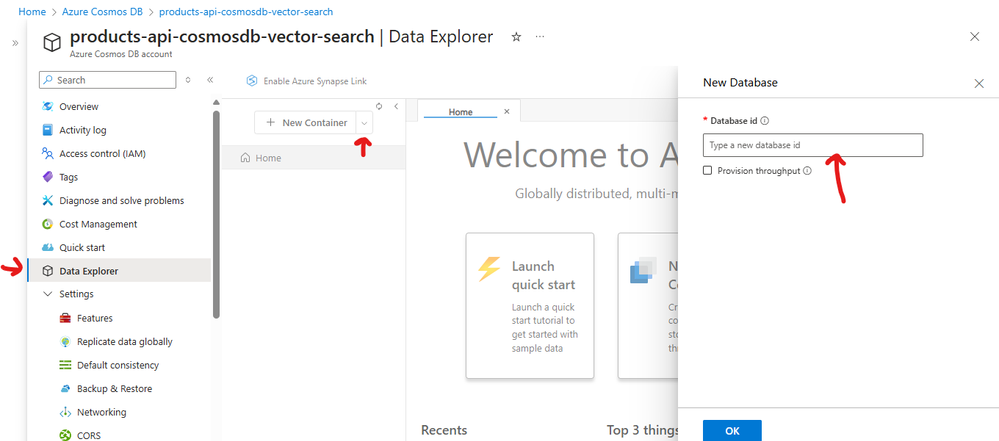
Task: Go to Azure Cosmos DB breadcrumb
Action: tap(103, 11)
